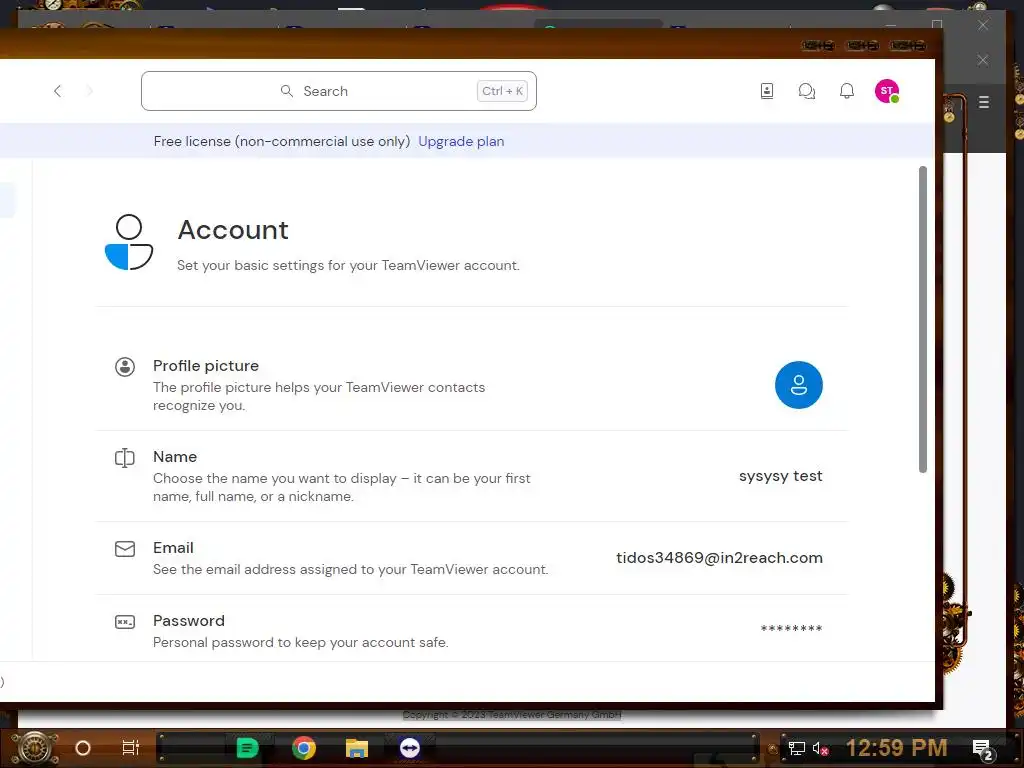Go forward with the right arrow
This screenshot has height=768, width=1024.
pos(89,91)
